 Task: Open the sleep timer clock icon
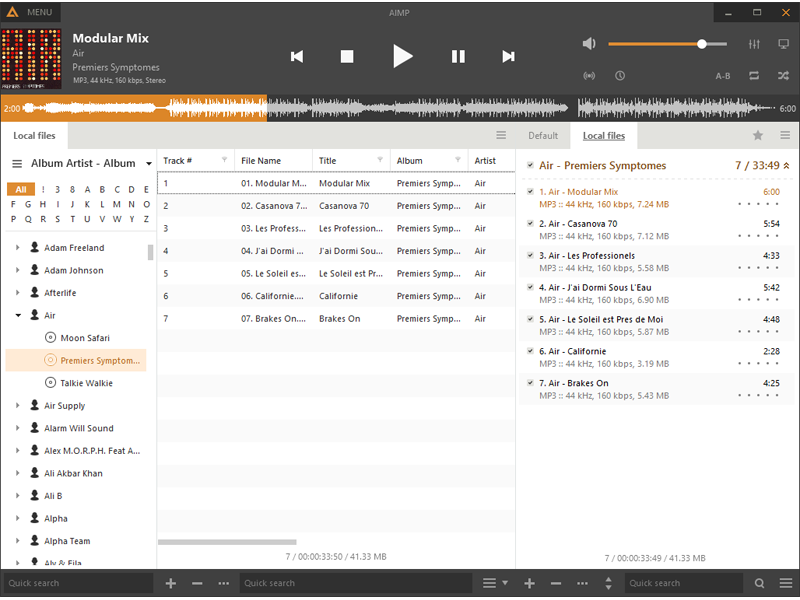[619, 76]
